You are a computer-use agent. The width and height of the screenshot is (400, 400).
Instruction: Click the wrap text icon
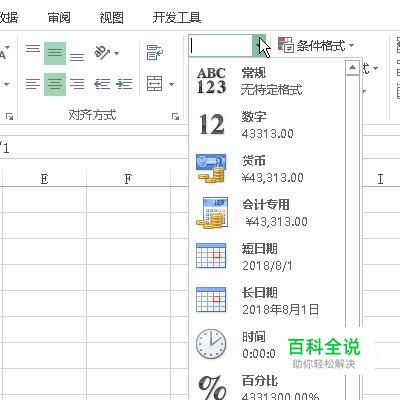pyautogui.click(x=155, y=53)
